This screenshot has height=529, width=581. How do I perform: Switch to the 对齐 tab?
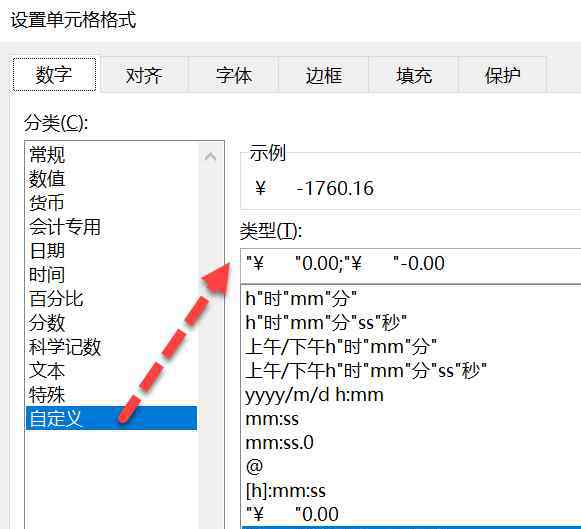coord(144,74)
